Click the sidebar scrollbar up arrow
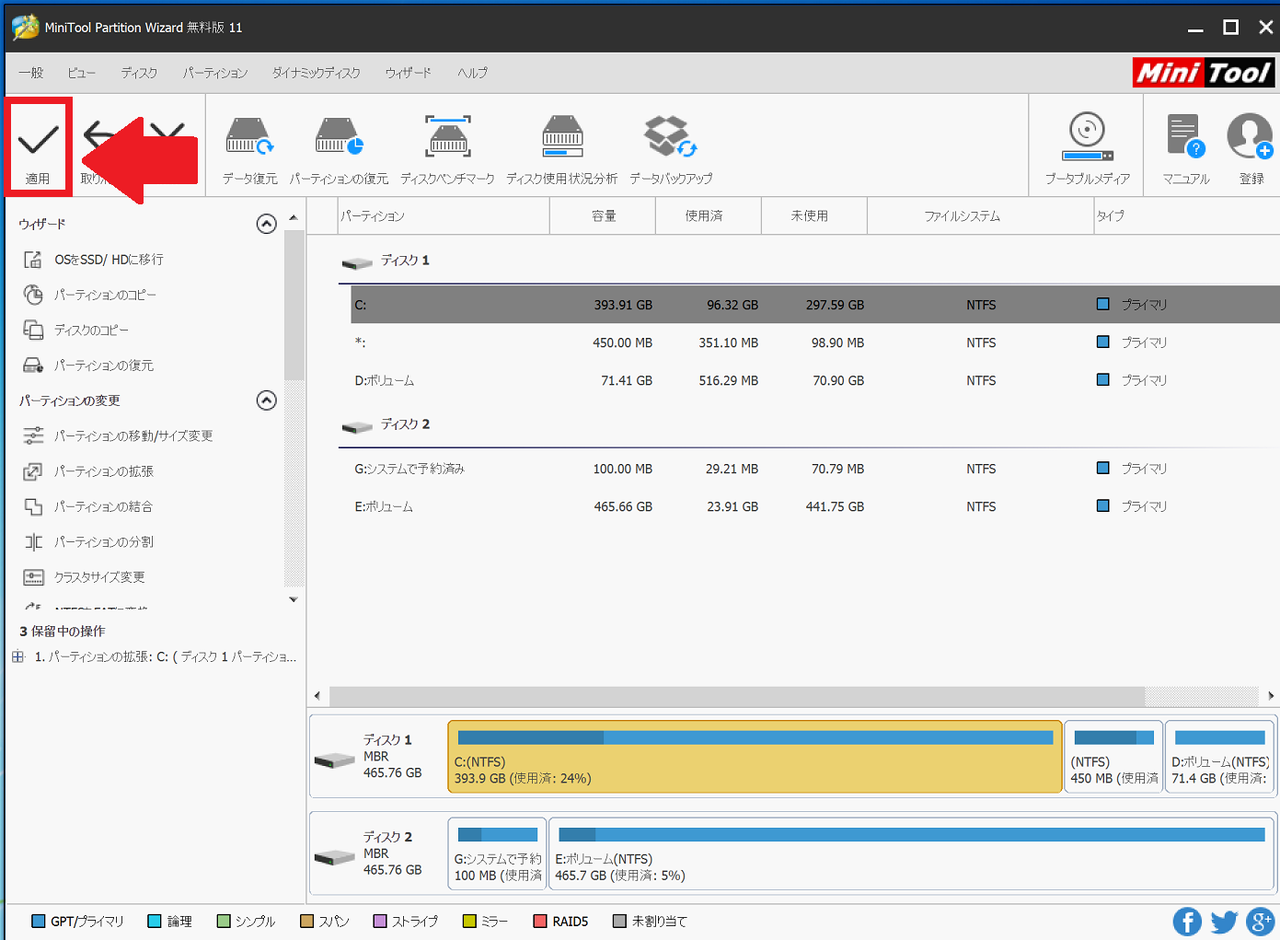 click(x=293, y=217)
